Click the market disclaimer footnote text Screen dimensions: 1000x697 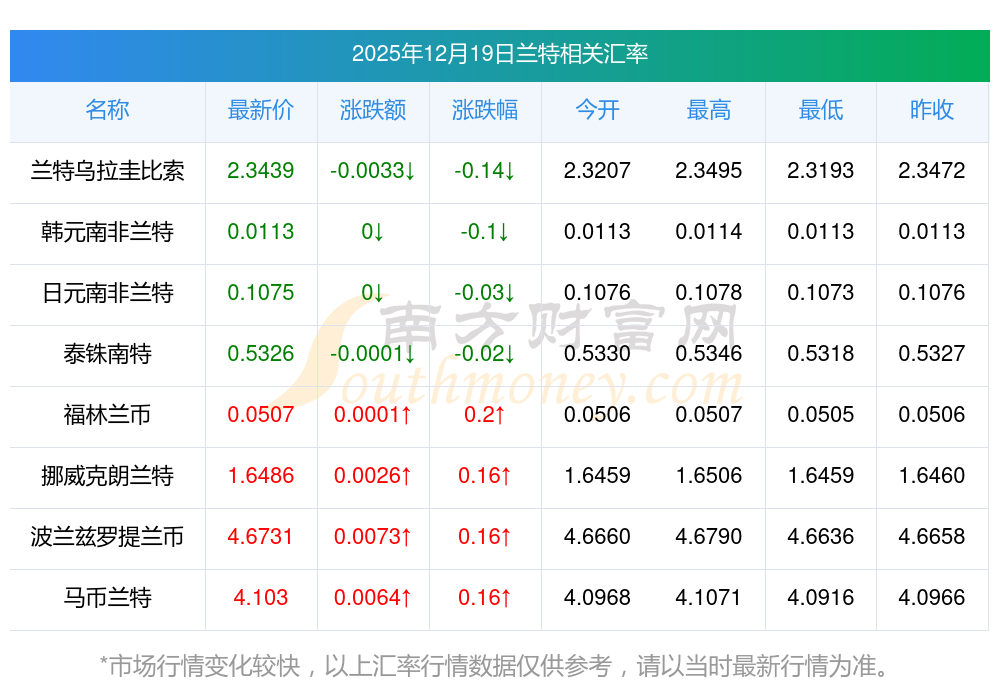pos(494,665)
